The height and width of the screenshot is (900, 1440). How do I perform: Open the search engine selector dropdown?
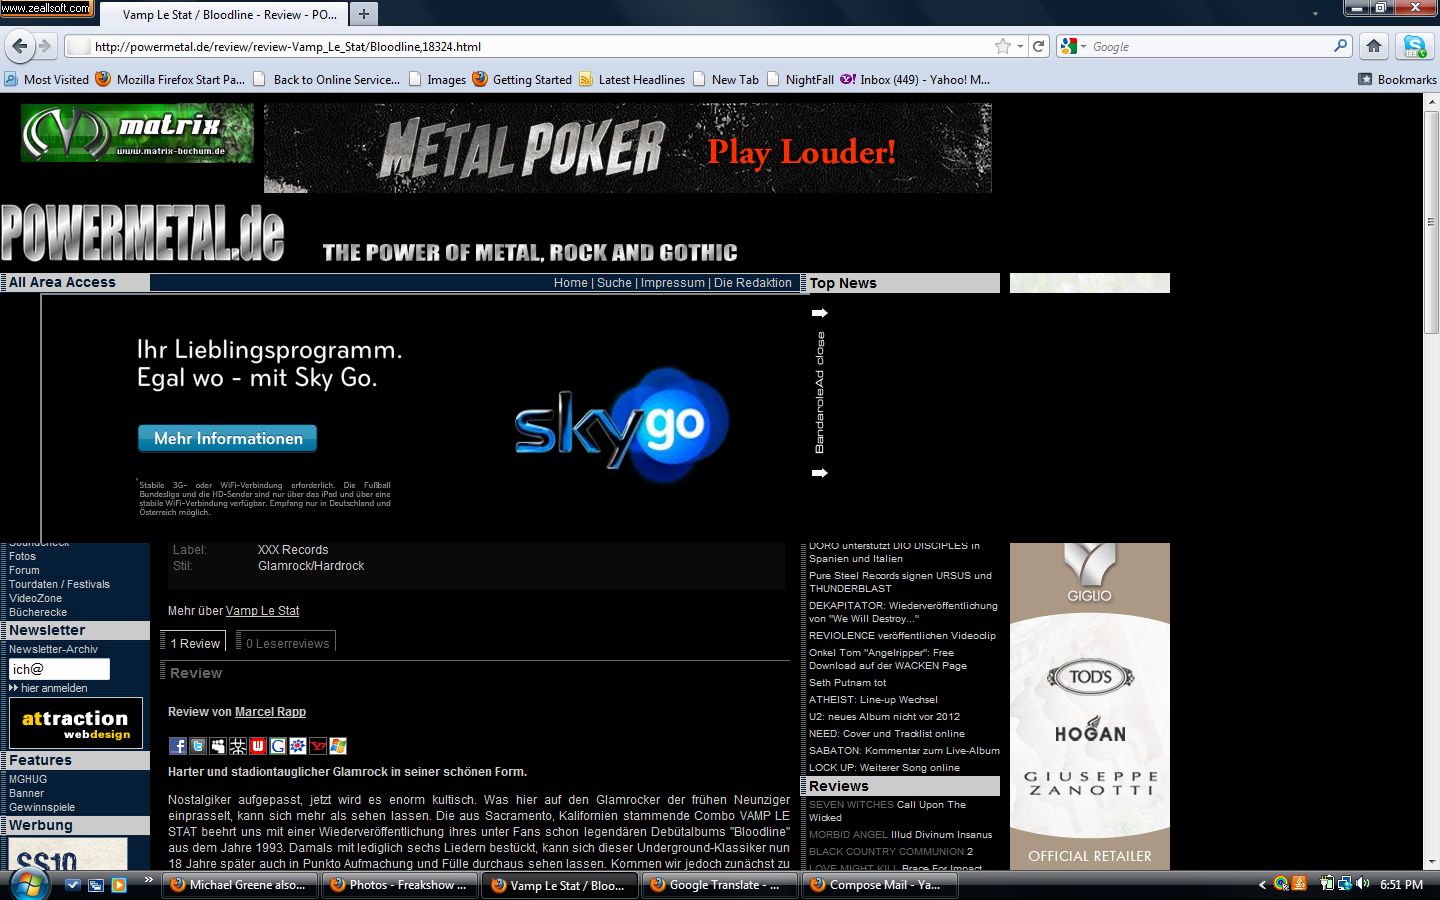point(1074,46)
